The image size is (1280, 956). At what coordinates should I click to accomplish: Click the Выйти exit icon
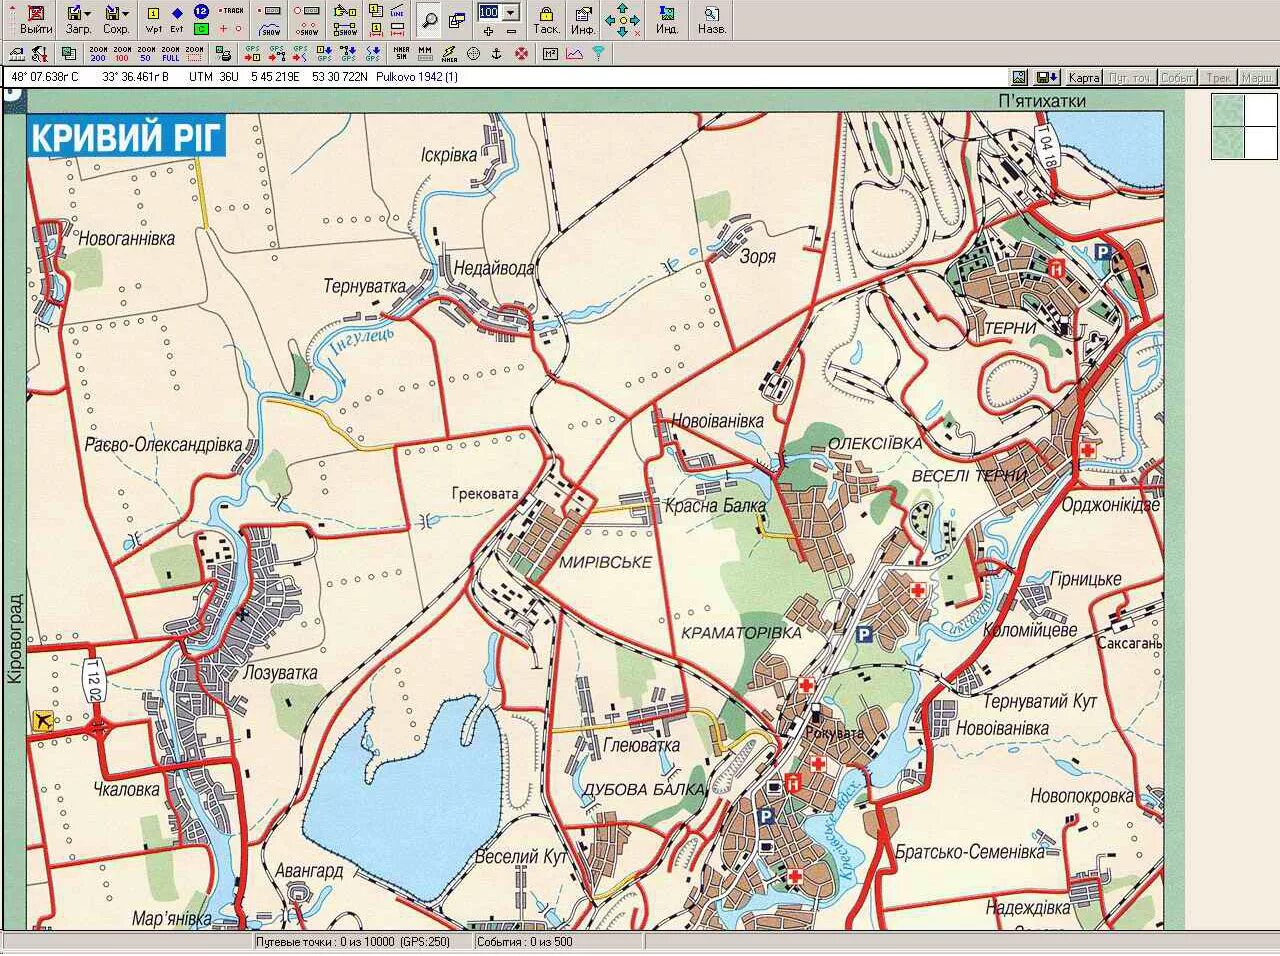tap(36, 20)
